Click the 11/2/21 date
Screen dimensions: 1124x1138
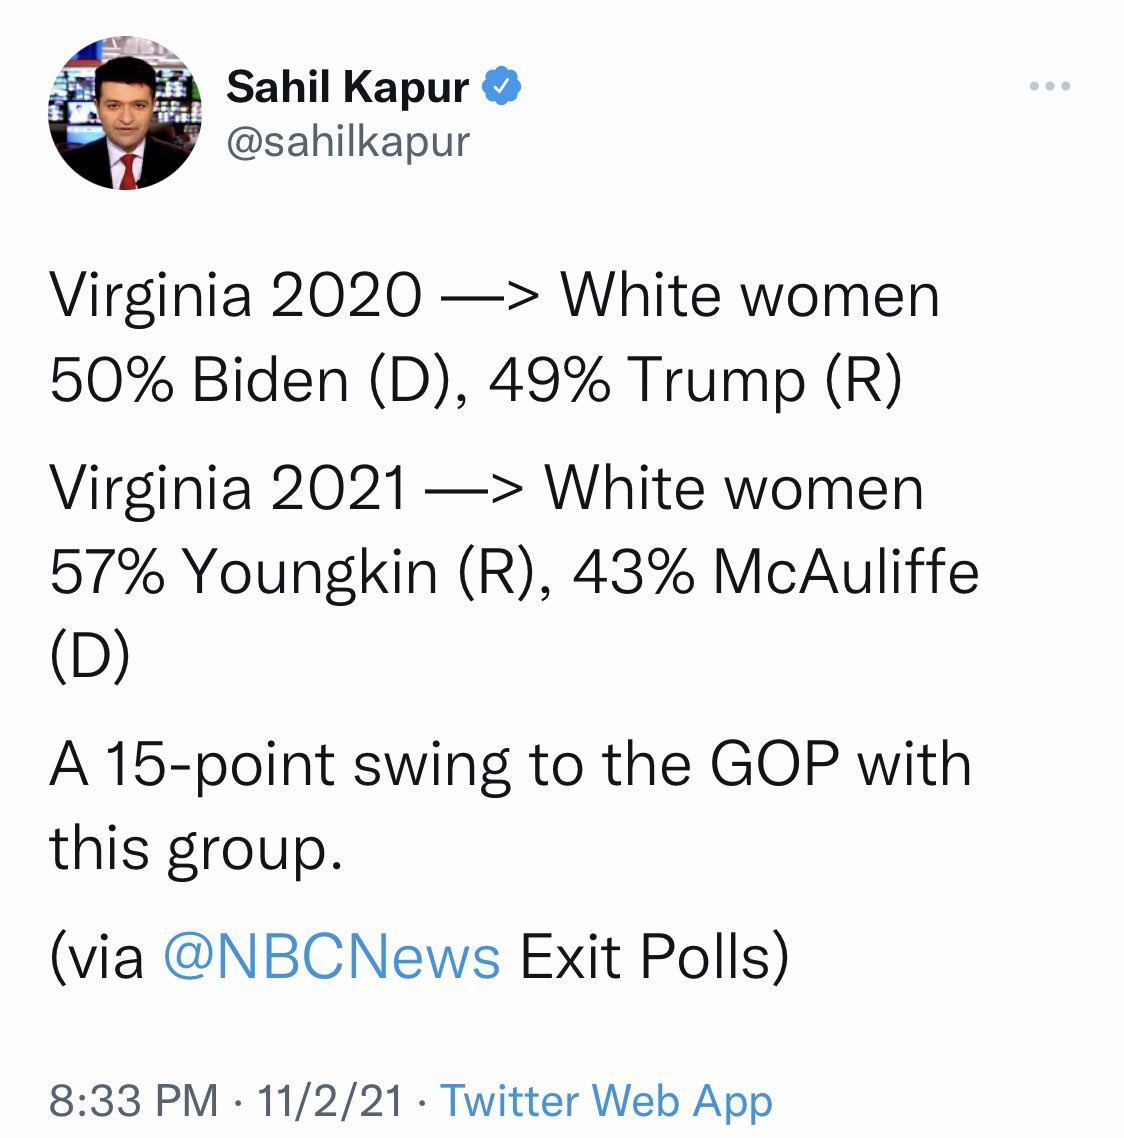[x=330, y=1100]
